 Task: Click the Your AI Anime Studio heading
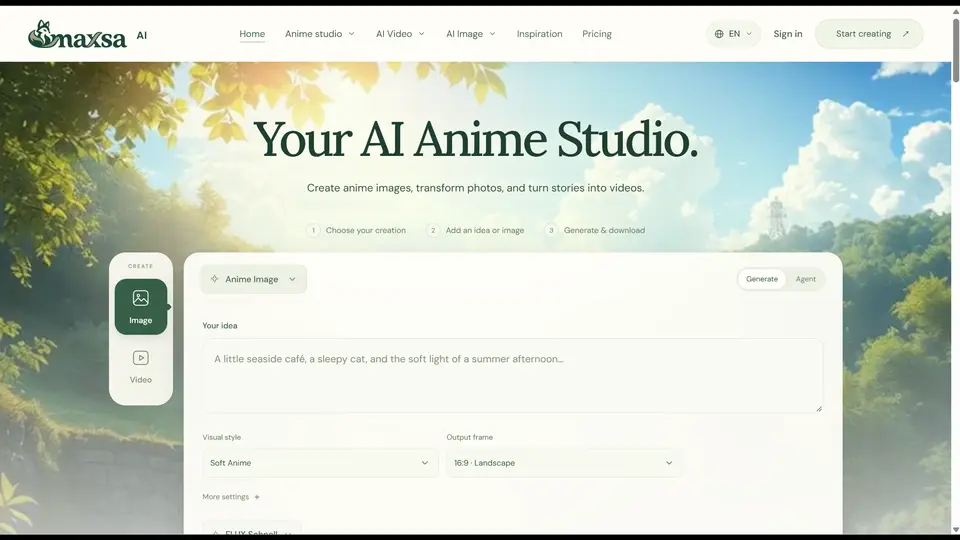(475, 140)
